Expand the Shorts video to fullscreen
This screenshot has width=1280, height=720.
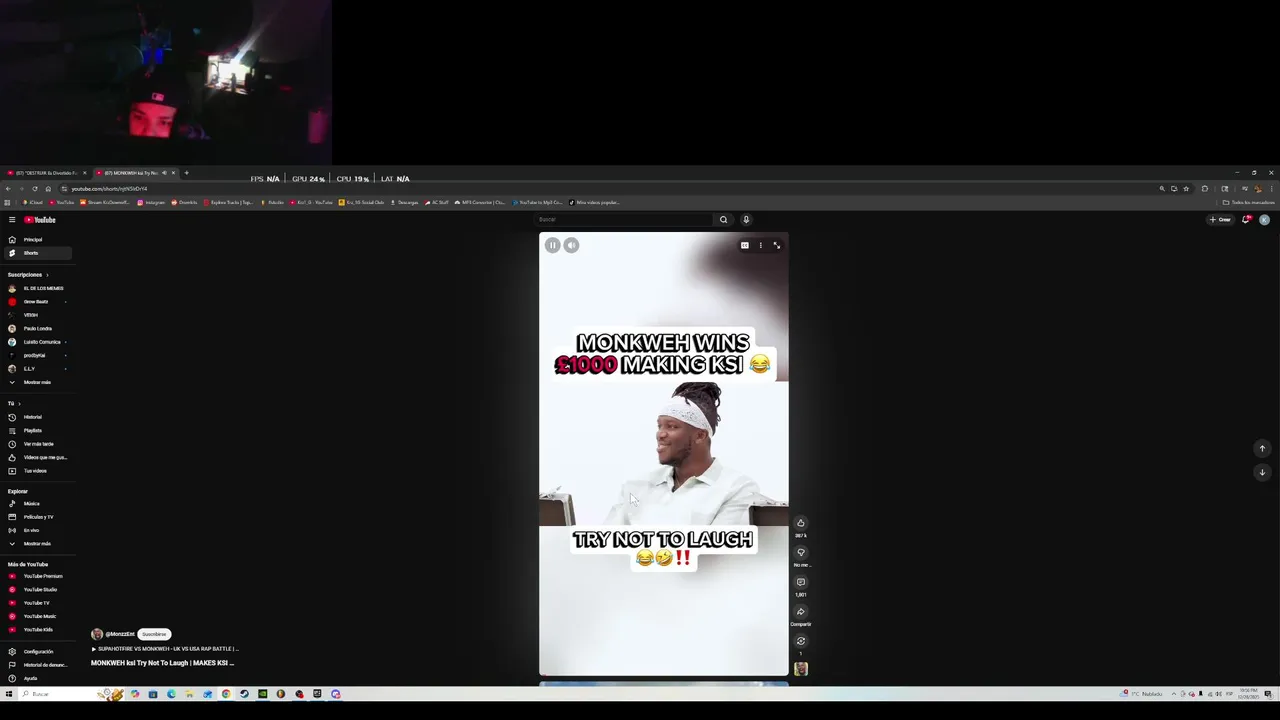776,245
